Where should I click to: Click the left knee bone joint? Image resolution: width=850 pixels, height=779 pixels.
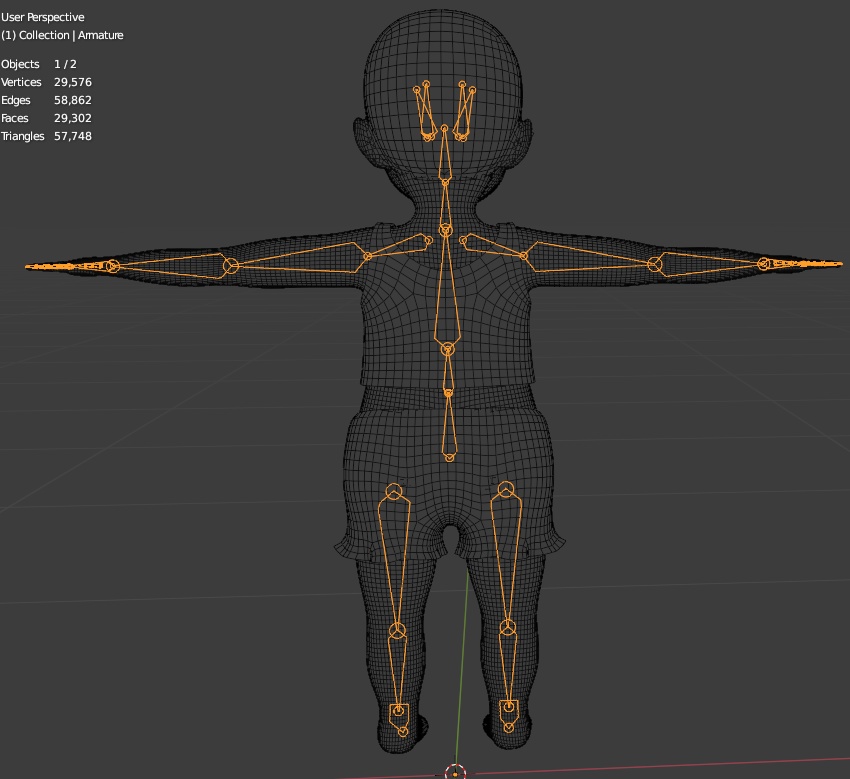click(506, 630)
